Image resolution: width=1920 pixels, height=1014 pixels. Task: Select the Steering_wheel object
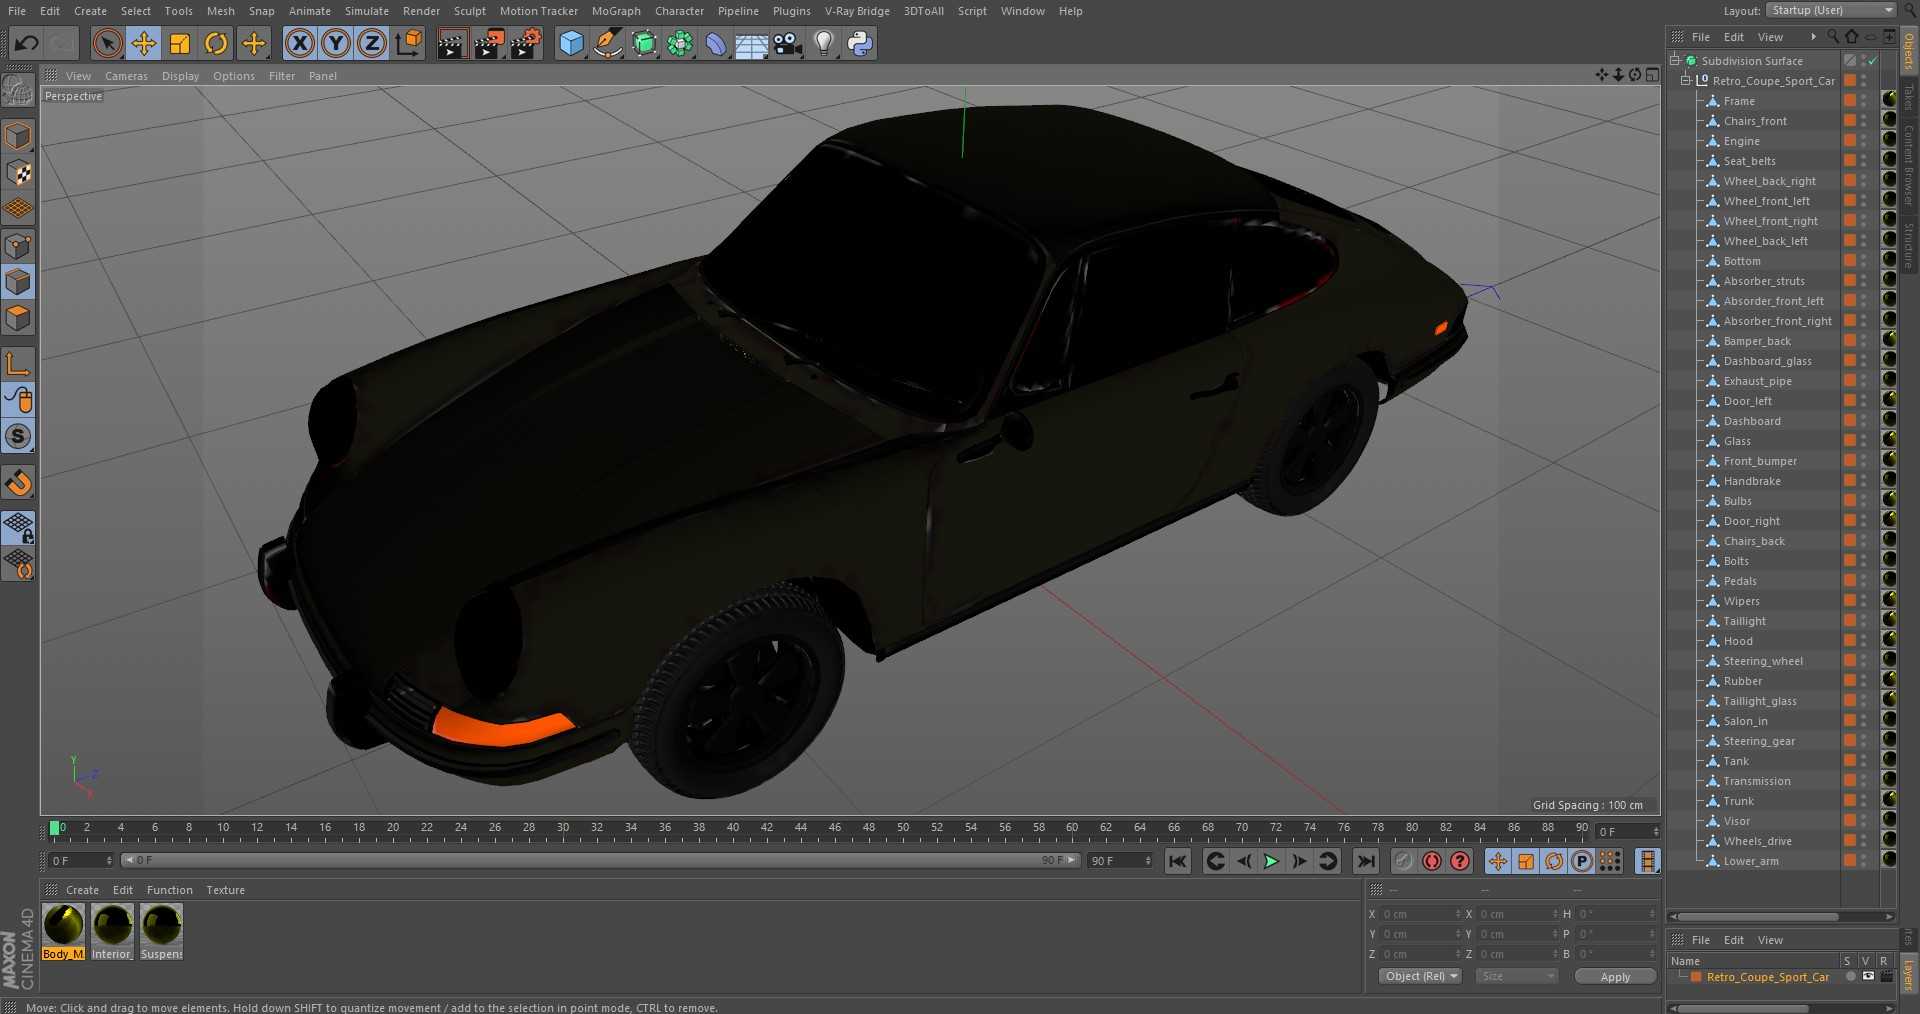point(1763,661)
